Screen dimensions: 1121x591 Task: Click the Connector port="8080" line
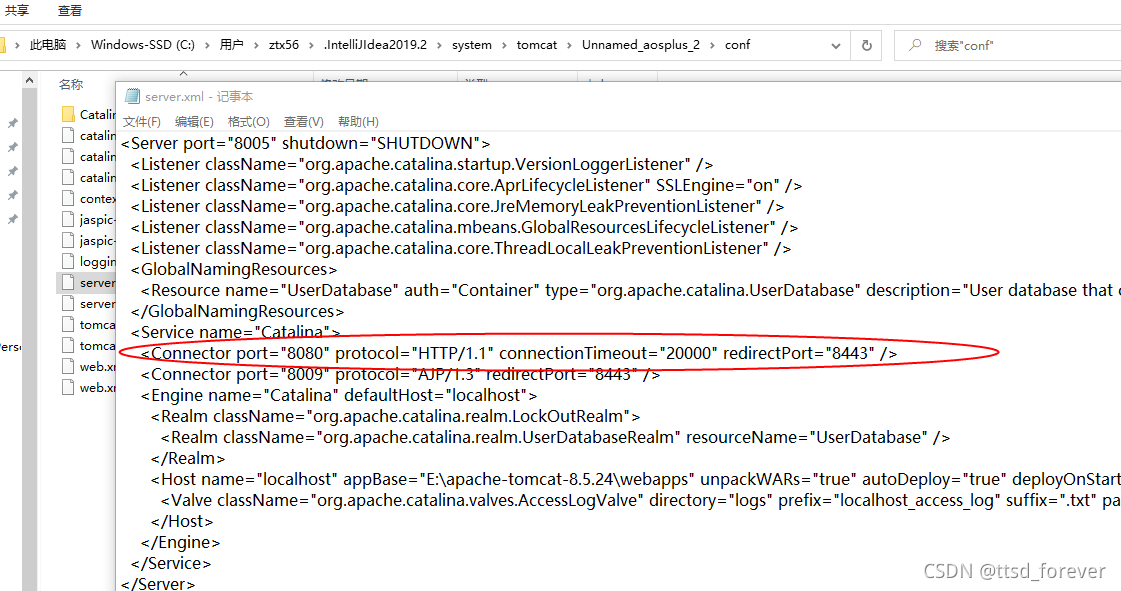click(519, 353)
